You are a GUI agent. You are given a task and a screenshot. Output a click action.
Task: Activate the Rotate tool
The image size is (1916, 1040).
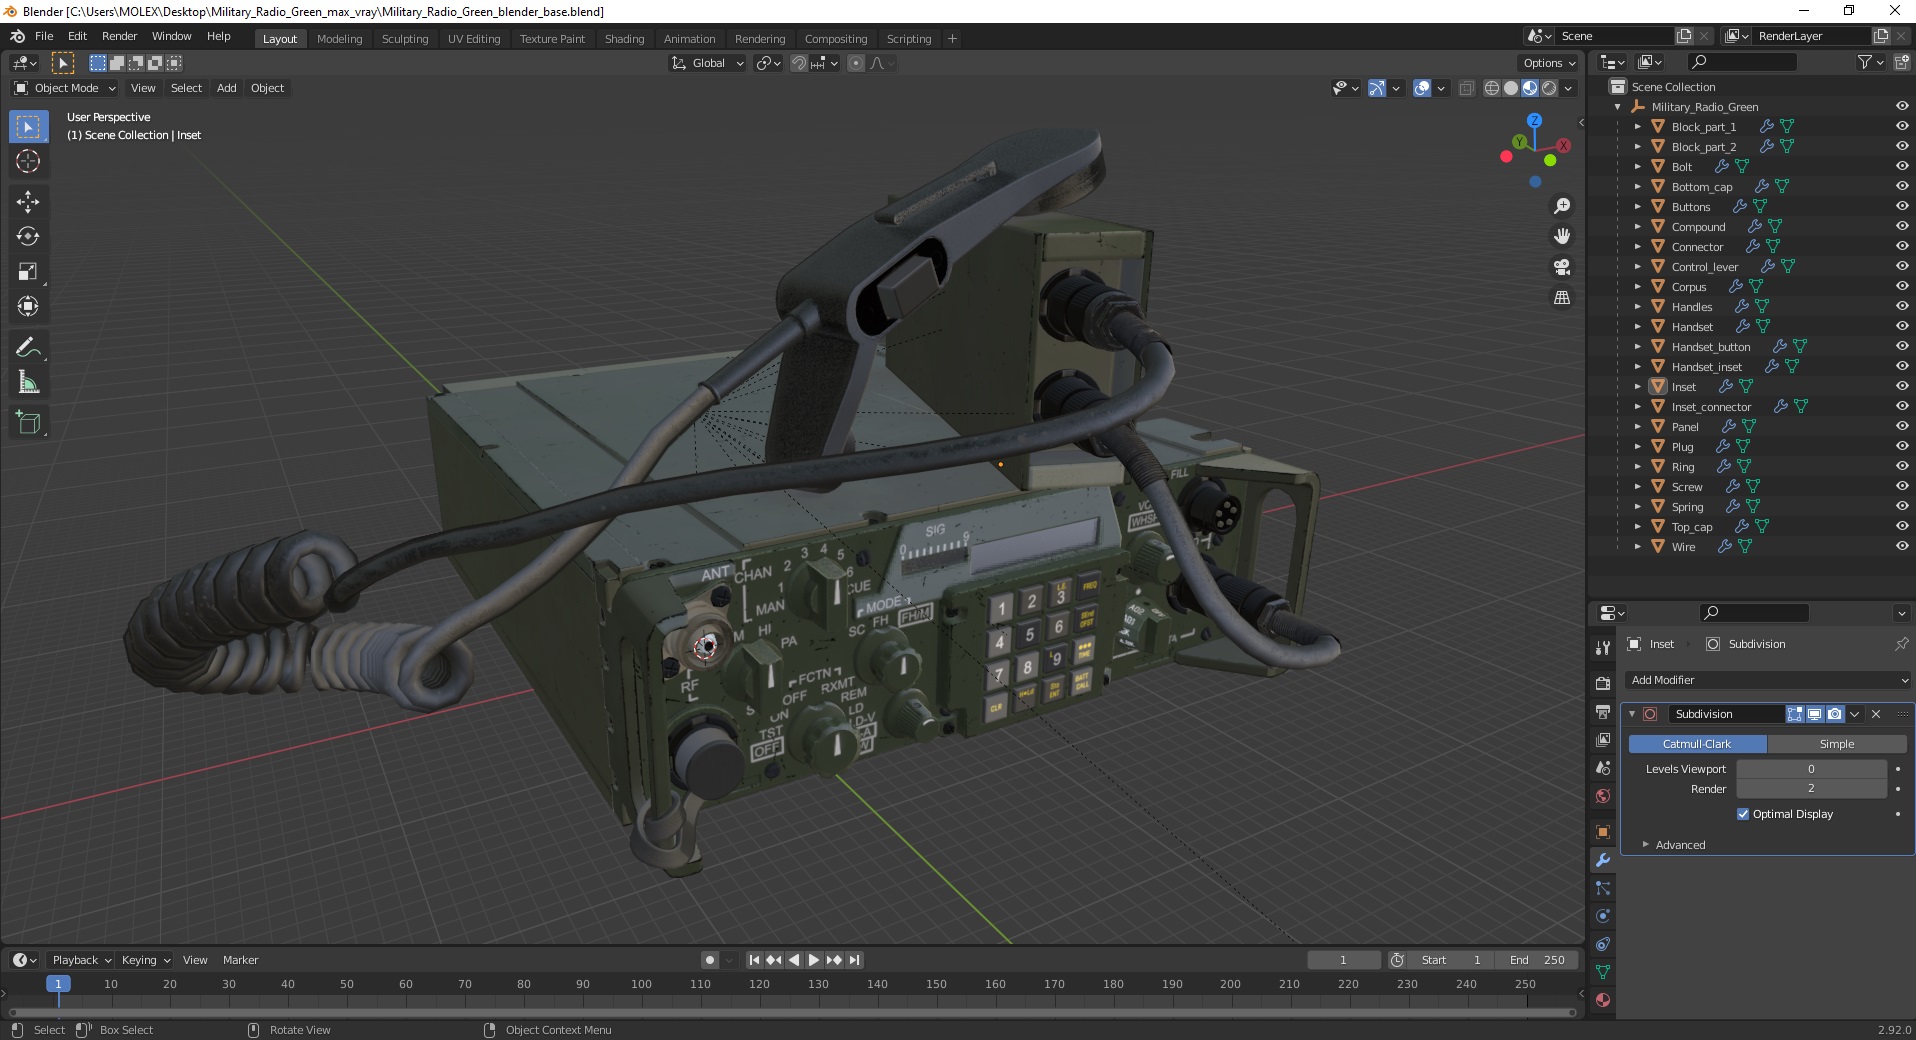pyautogui.click(x=28, y=237)
